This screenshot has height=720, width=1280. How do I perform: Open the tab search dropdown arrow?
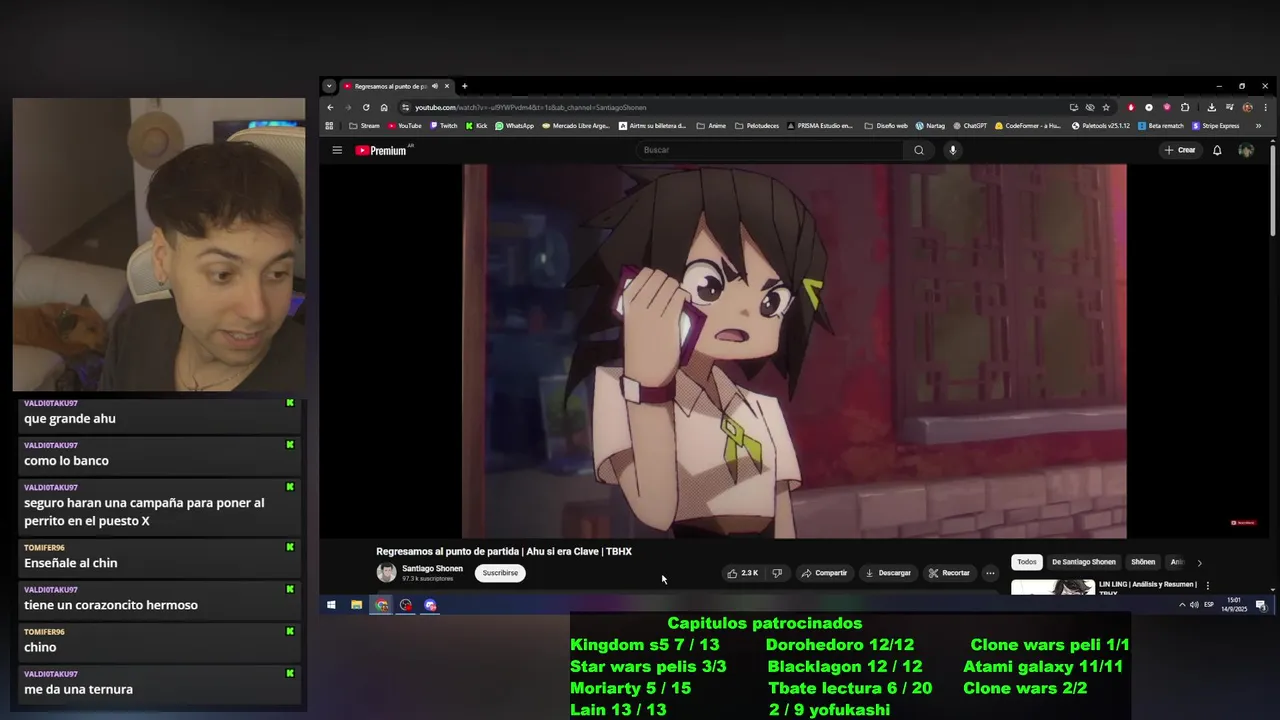(x=329, y=86)
